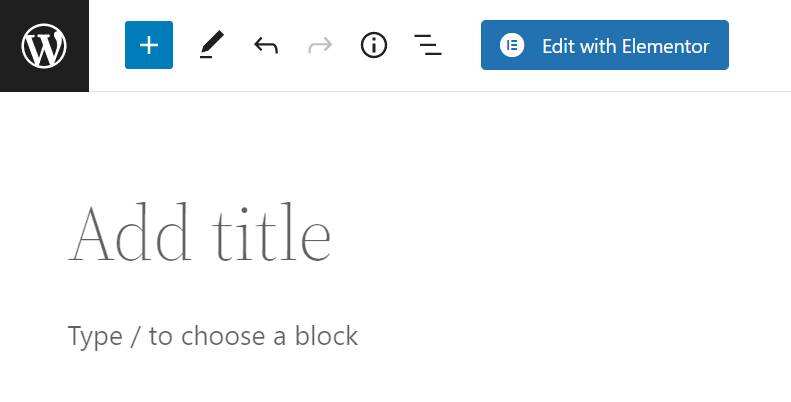
Task: Toggle the List View sidebar
Action: (428, 45)
